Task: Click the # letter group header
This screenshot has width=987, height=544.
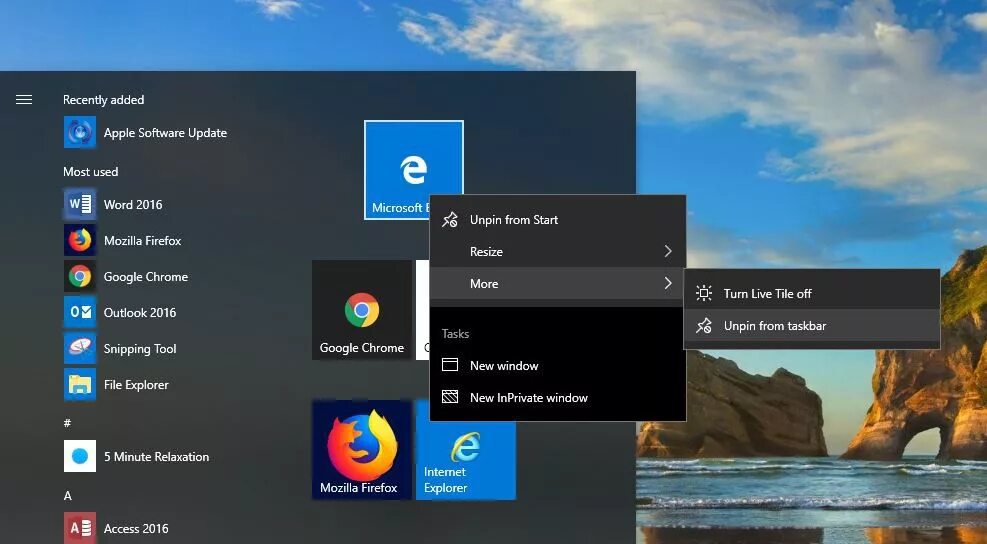Action: coord(67,423)
